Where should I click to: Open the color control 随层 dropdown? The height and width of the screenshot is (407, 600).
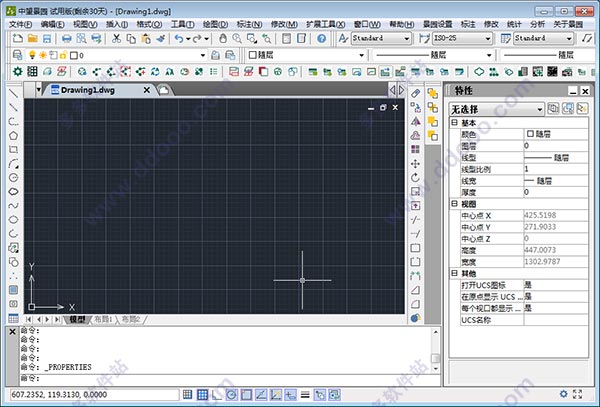pyautogui.click(x=361, y=55)
